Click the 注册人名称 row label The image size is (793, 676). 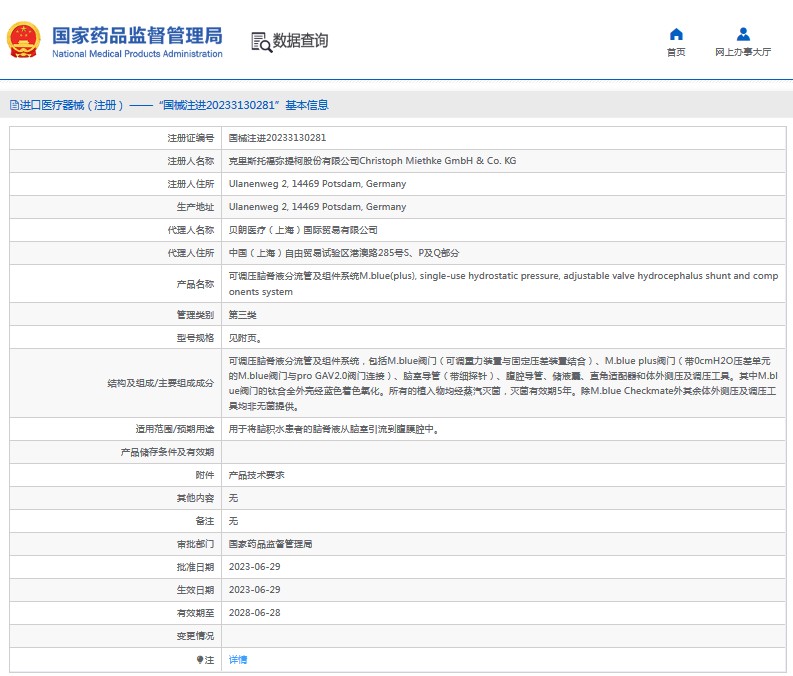point(191,161)
